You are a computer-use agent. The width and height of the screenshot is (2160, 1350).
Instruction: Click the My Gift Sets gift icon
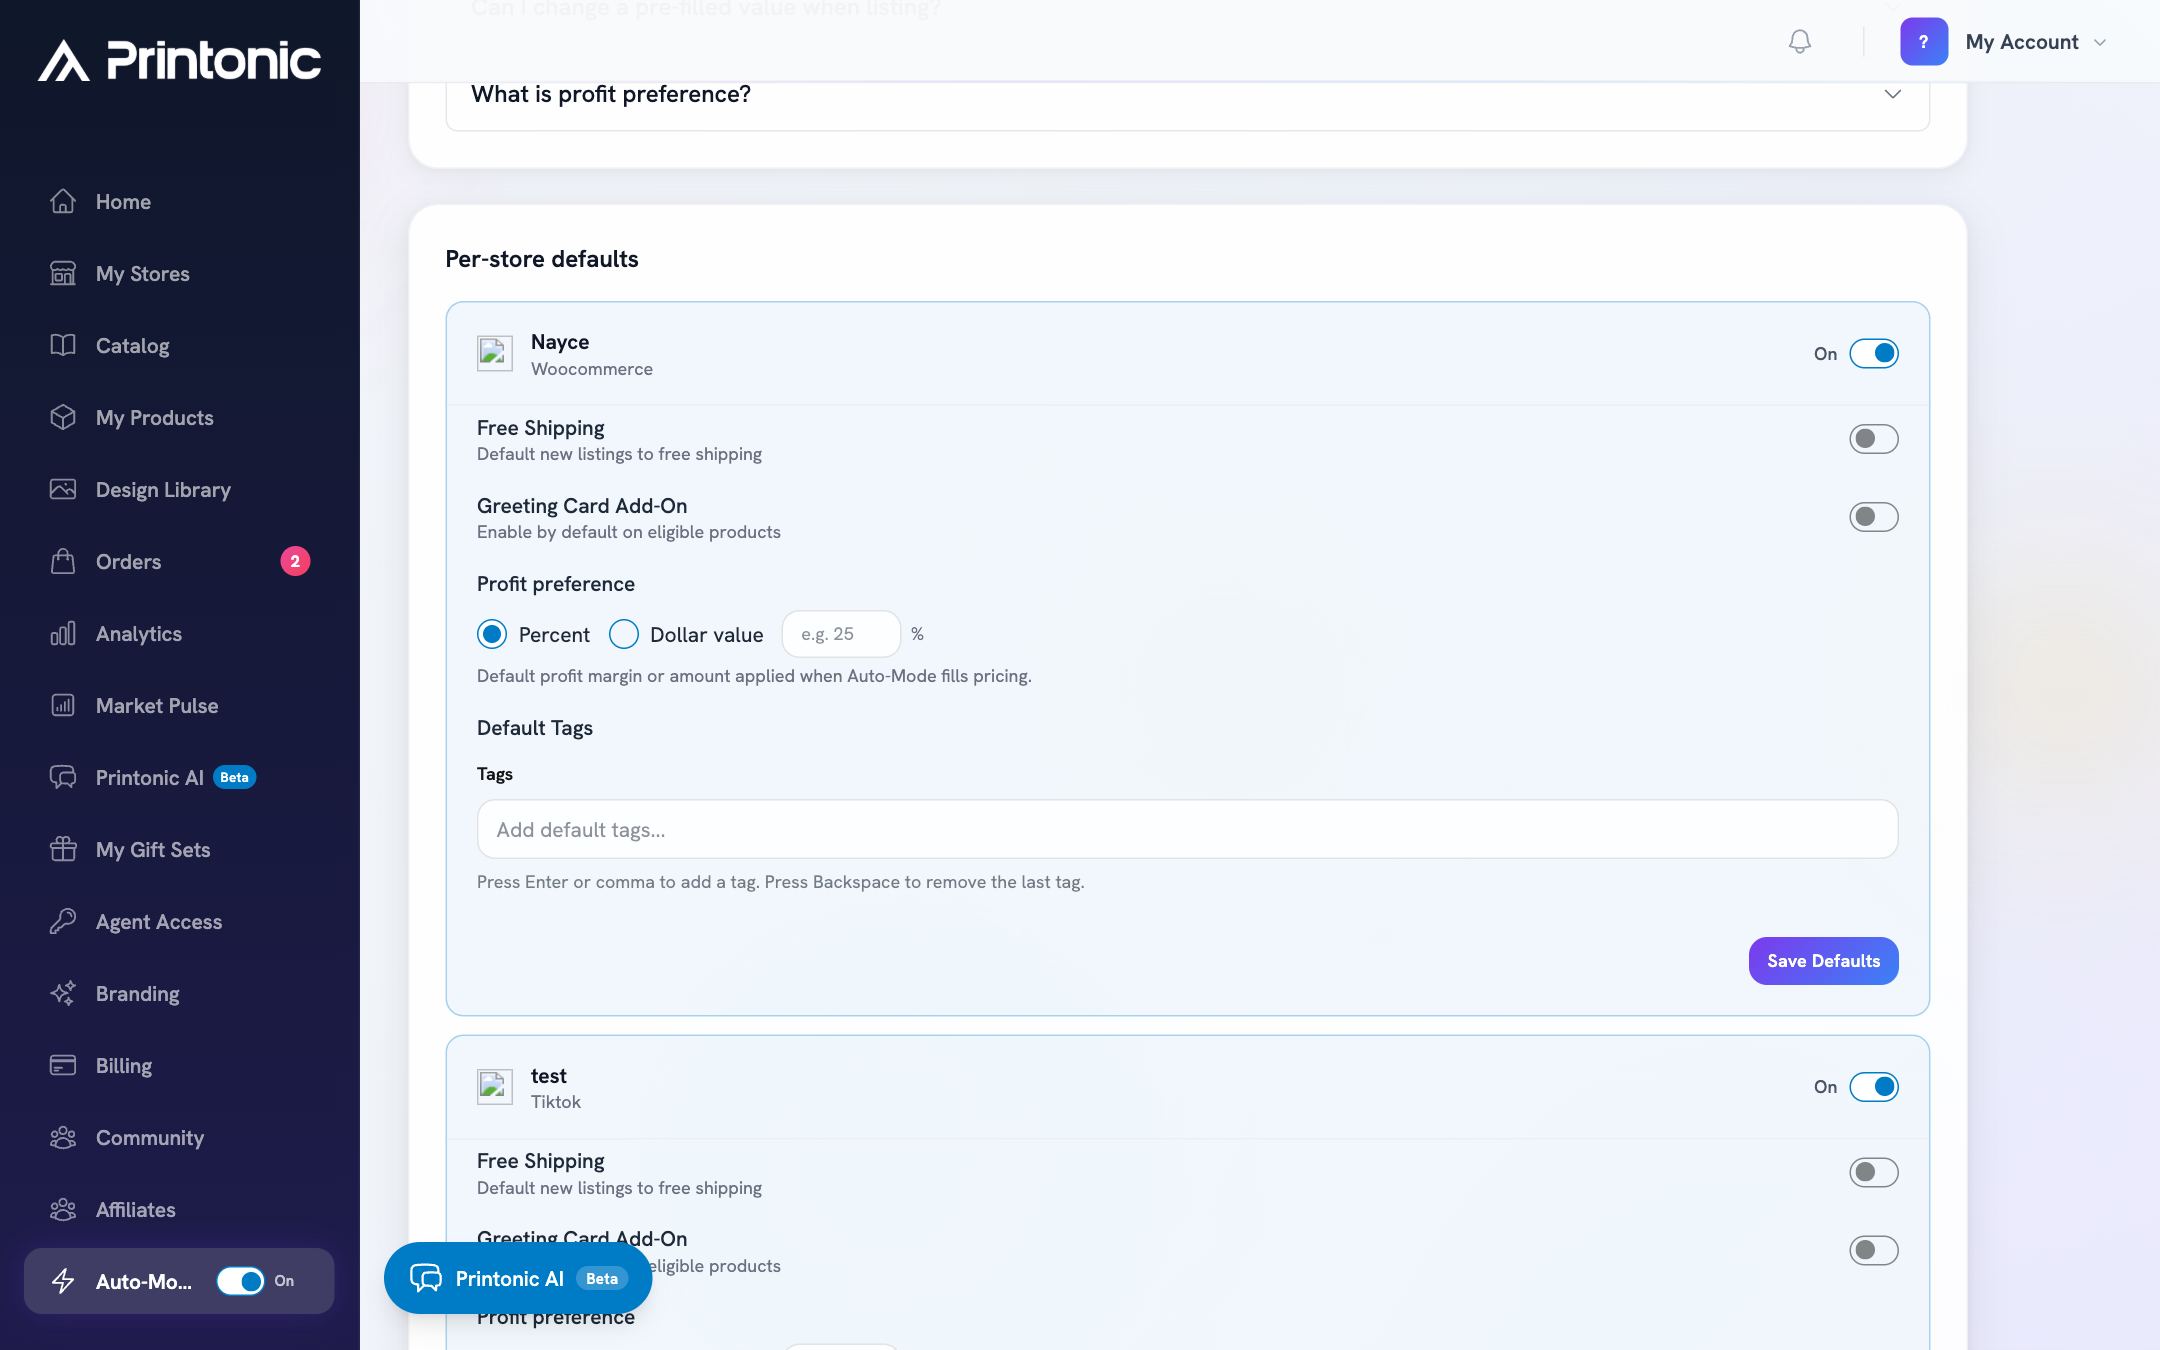coord(63,849)
